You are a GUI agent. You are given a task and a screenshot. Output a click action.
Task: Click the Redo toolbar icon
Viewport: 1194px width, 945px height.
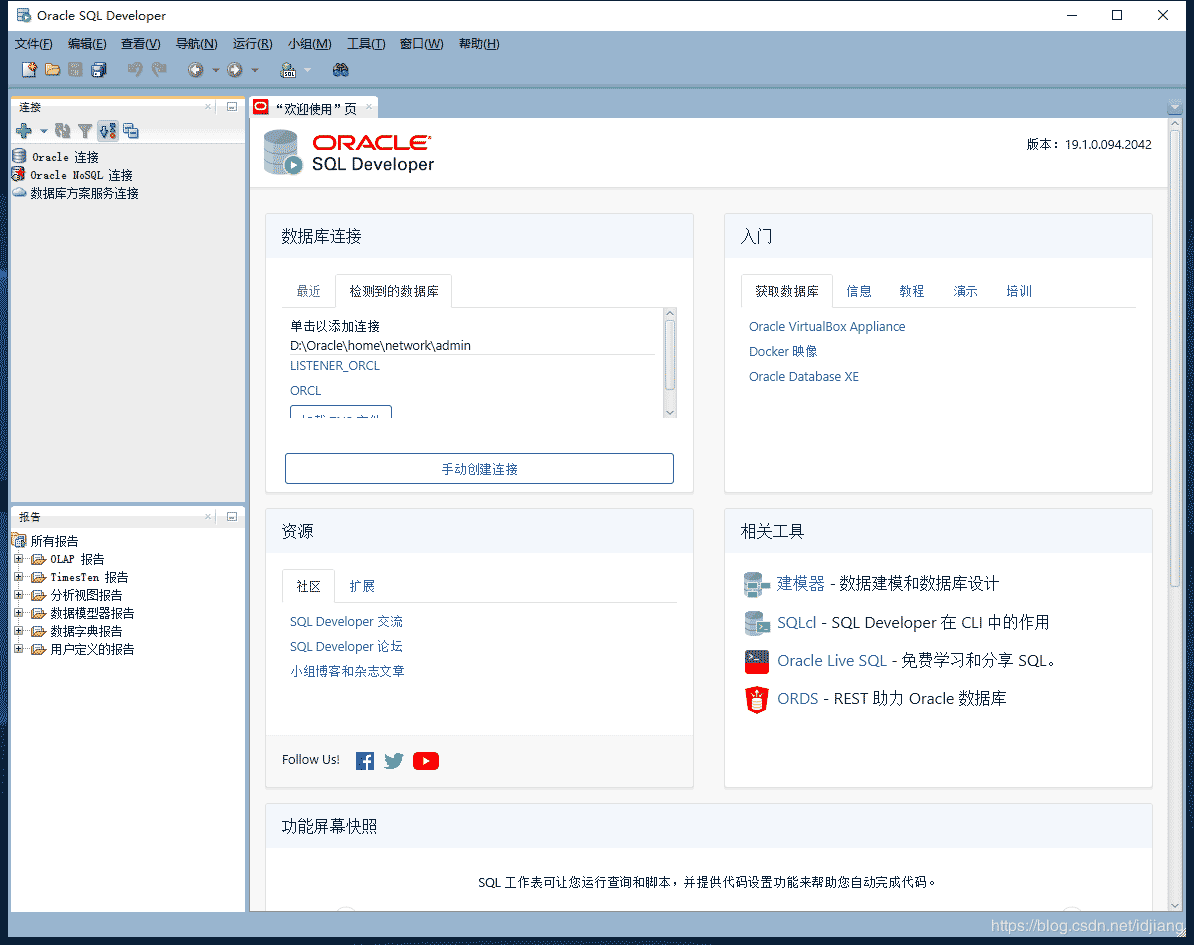(x=158, y=70)
